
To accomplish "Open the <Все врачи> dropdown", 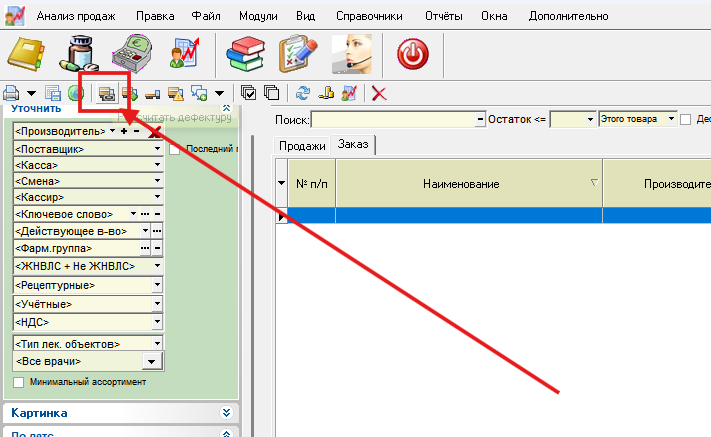I will pyautogui.click(x=151, y=362).
